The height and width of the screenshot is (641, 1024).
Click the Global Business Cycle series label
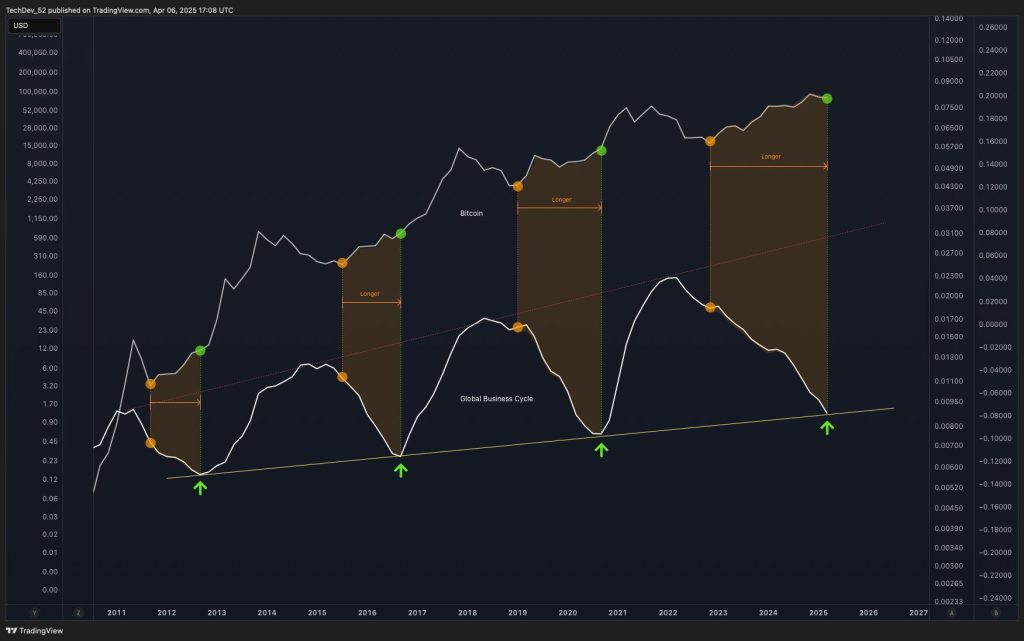(496, 399)
